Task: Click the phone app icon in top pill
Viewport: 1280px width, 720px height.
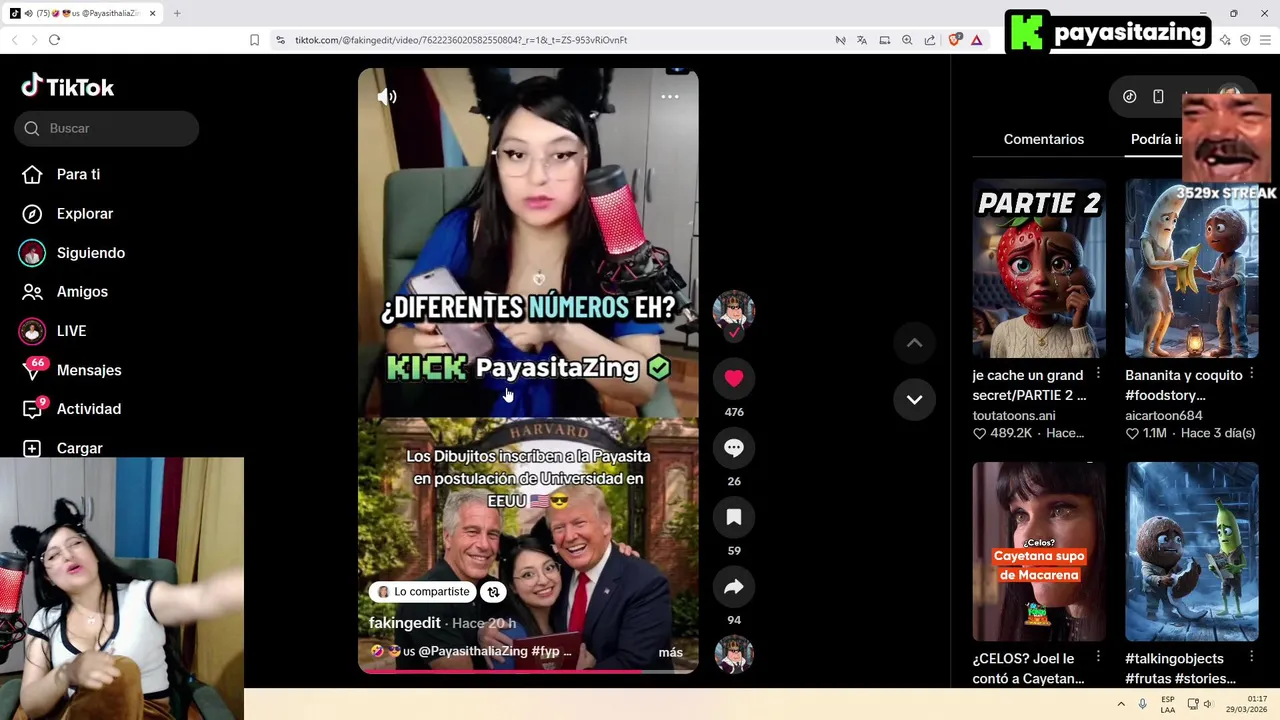Action: (1158, 97)
